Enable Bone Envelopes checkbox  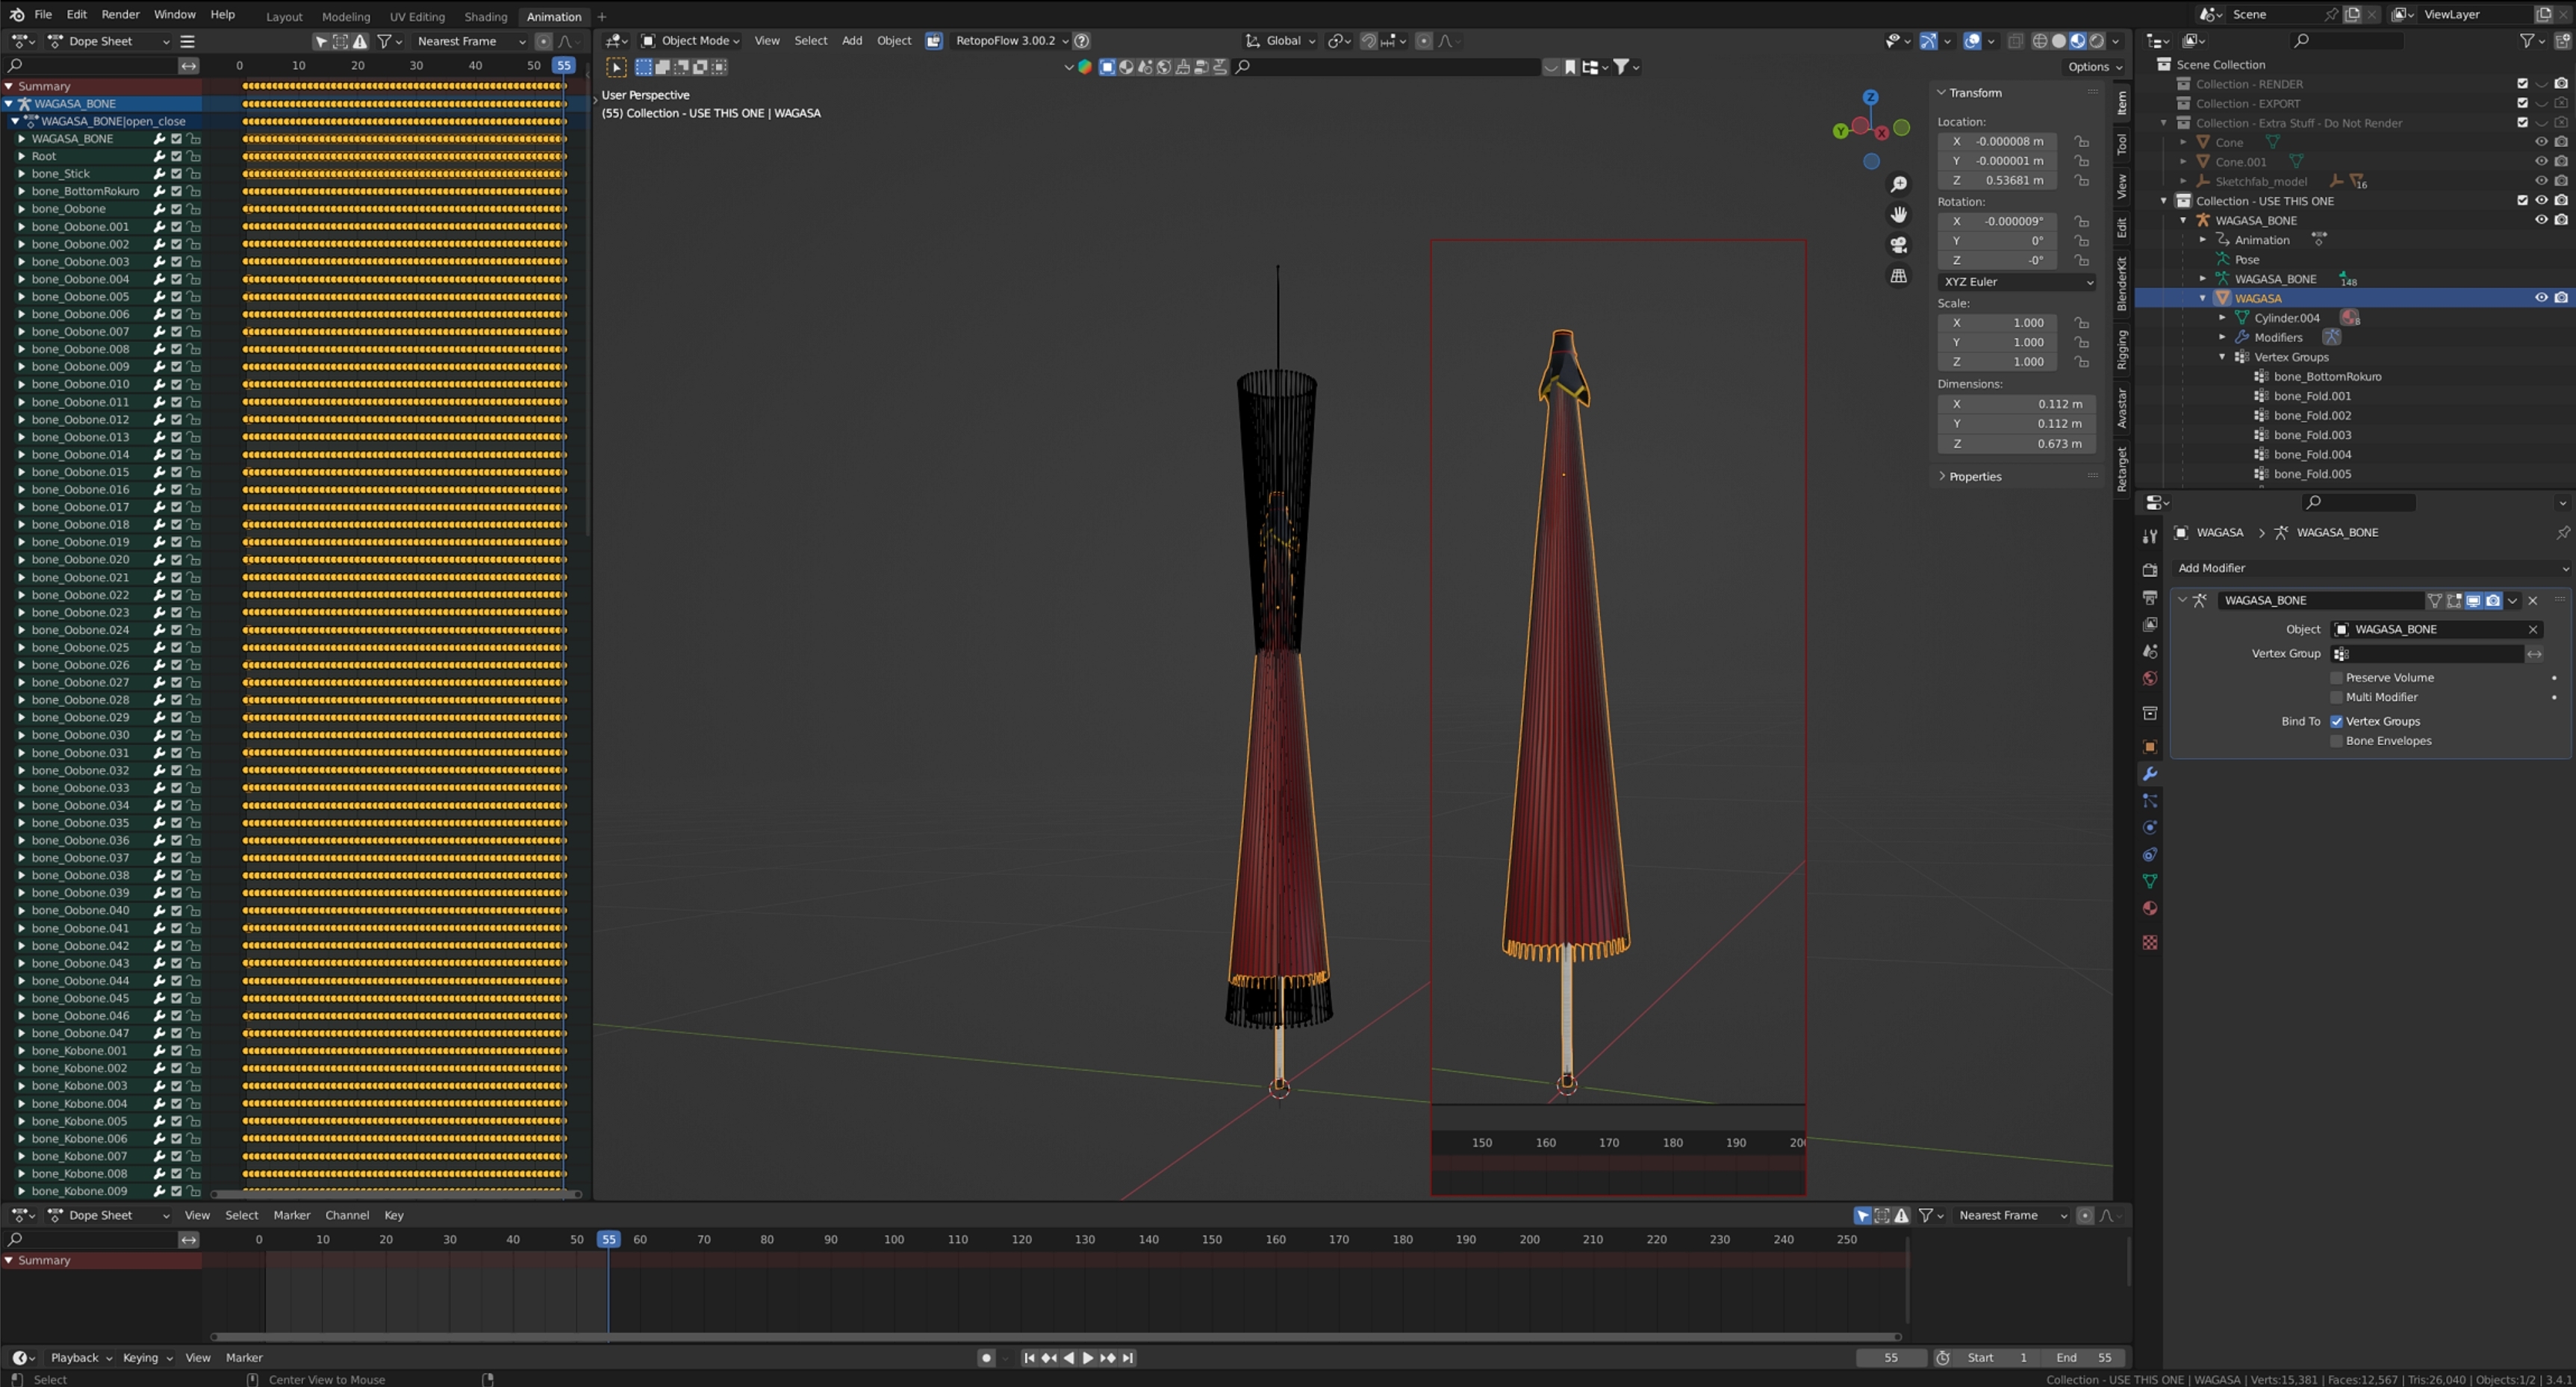coord(2337,741)
